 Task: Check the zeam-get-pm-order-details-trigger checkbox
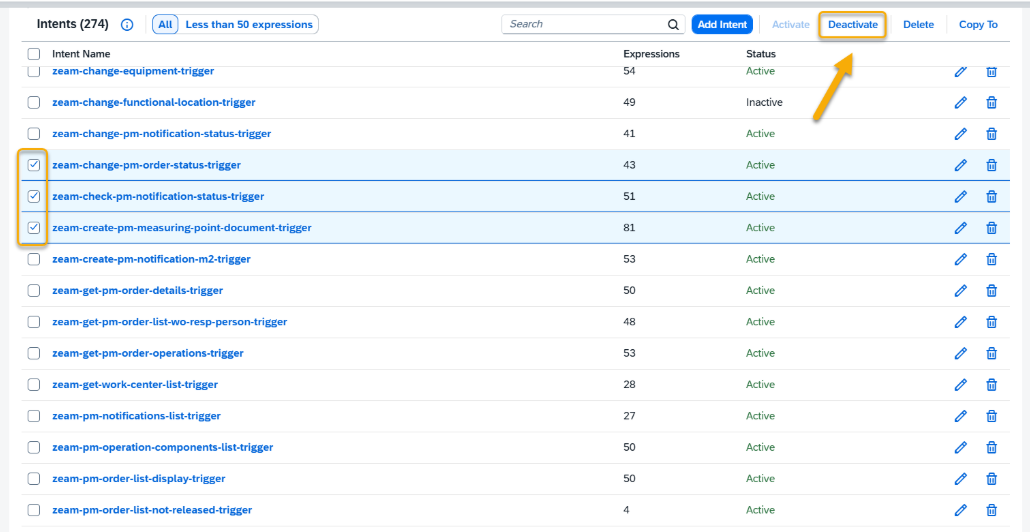(x=34, y=291)
